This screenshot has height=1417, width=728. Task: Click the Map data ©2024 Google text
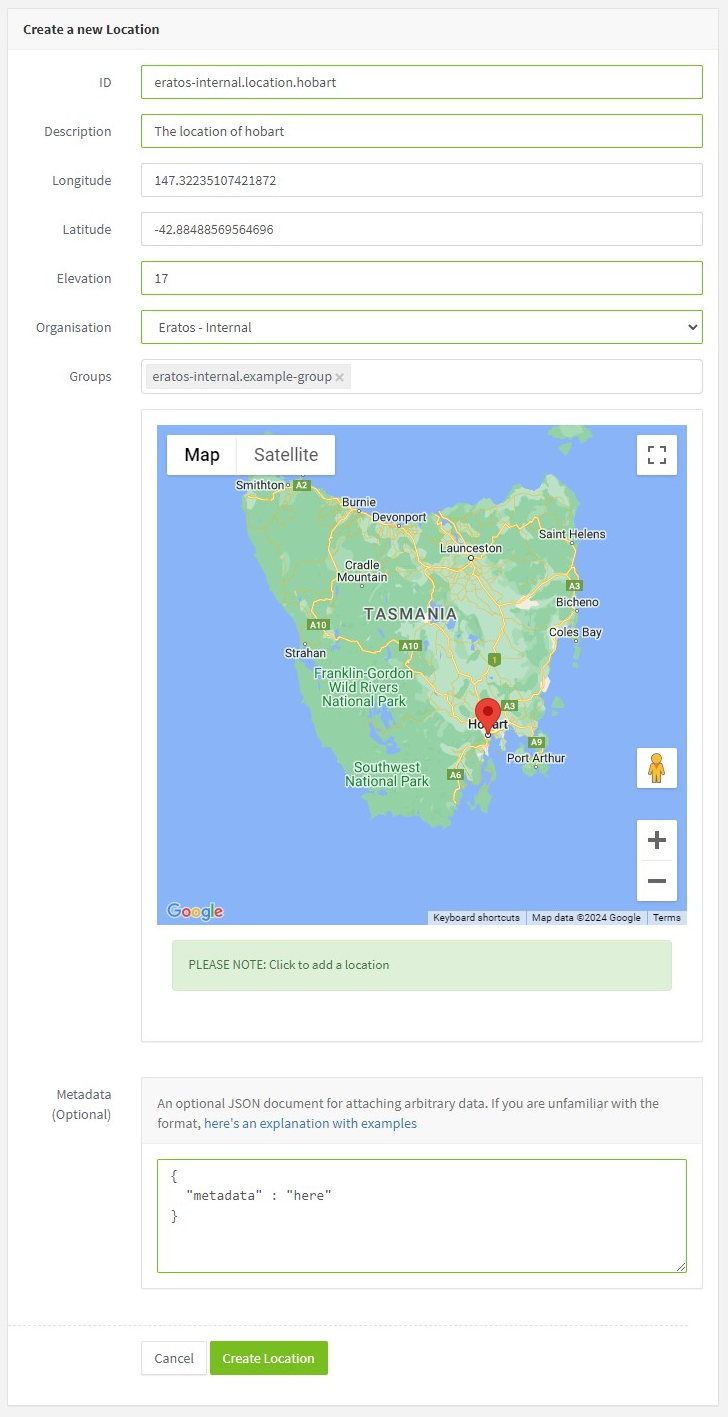(x=586, y=917)
